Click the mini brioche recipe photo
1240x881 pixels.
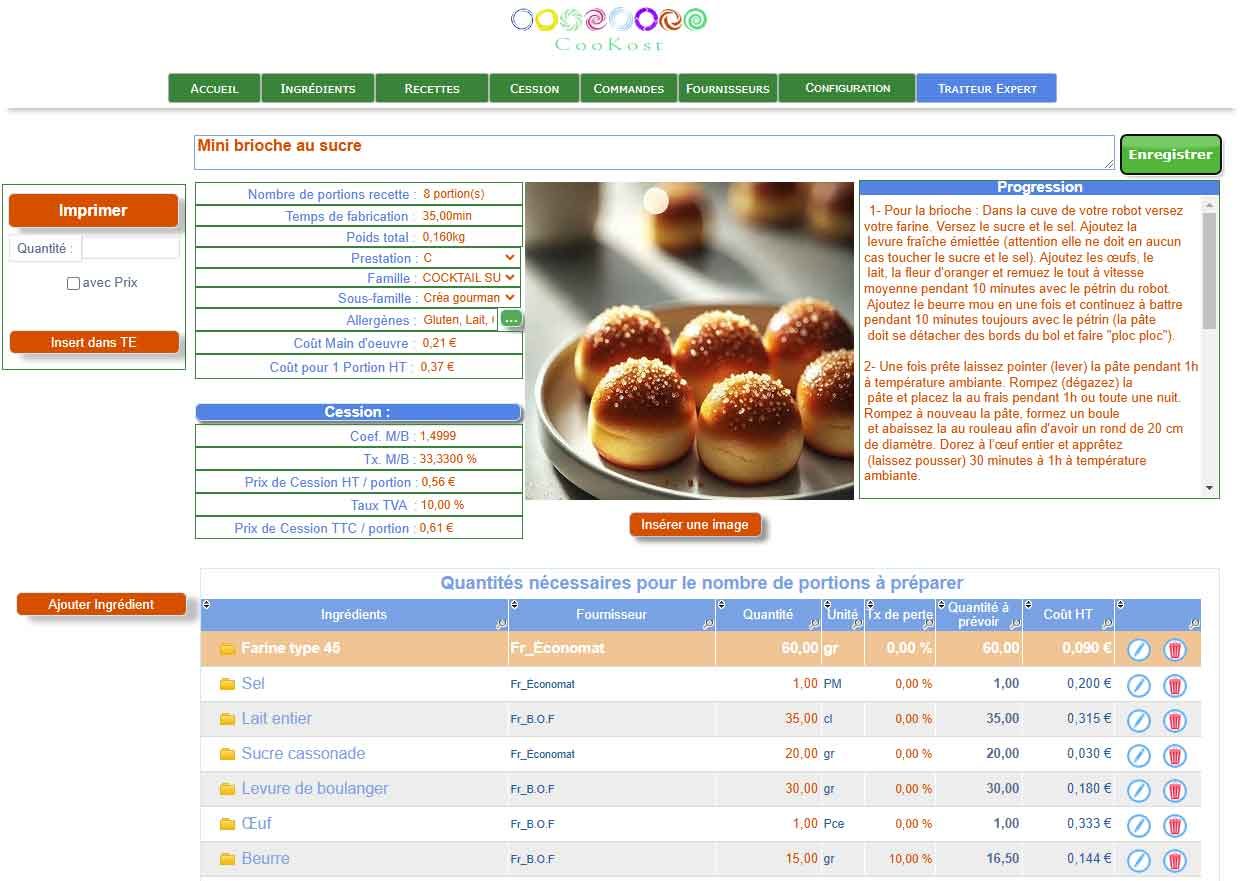click(x=689, y=340)
